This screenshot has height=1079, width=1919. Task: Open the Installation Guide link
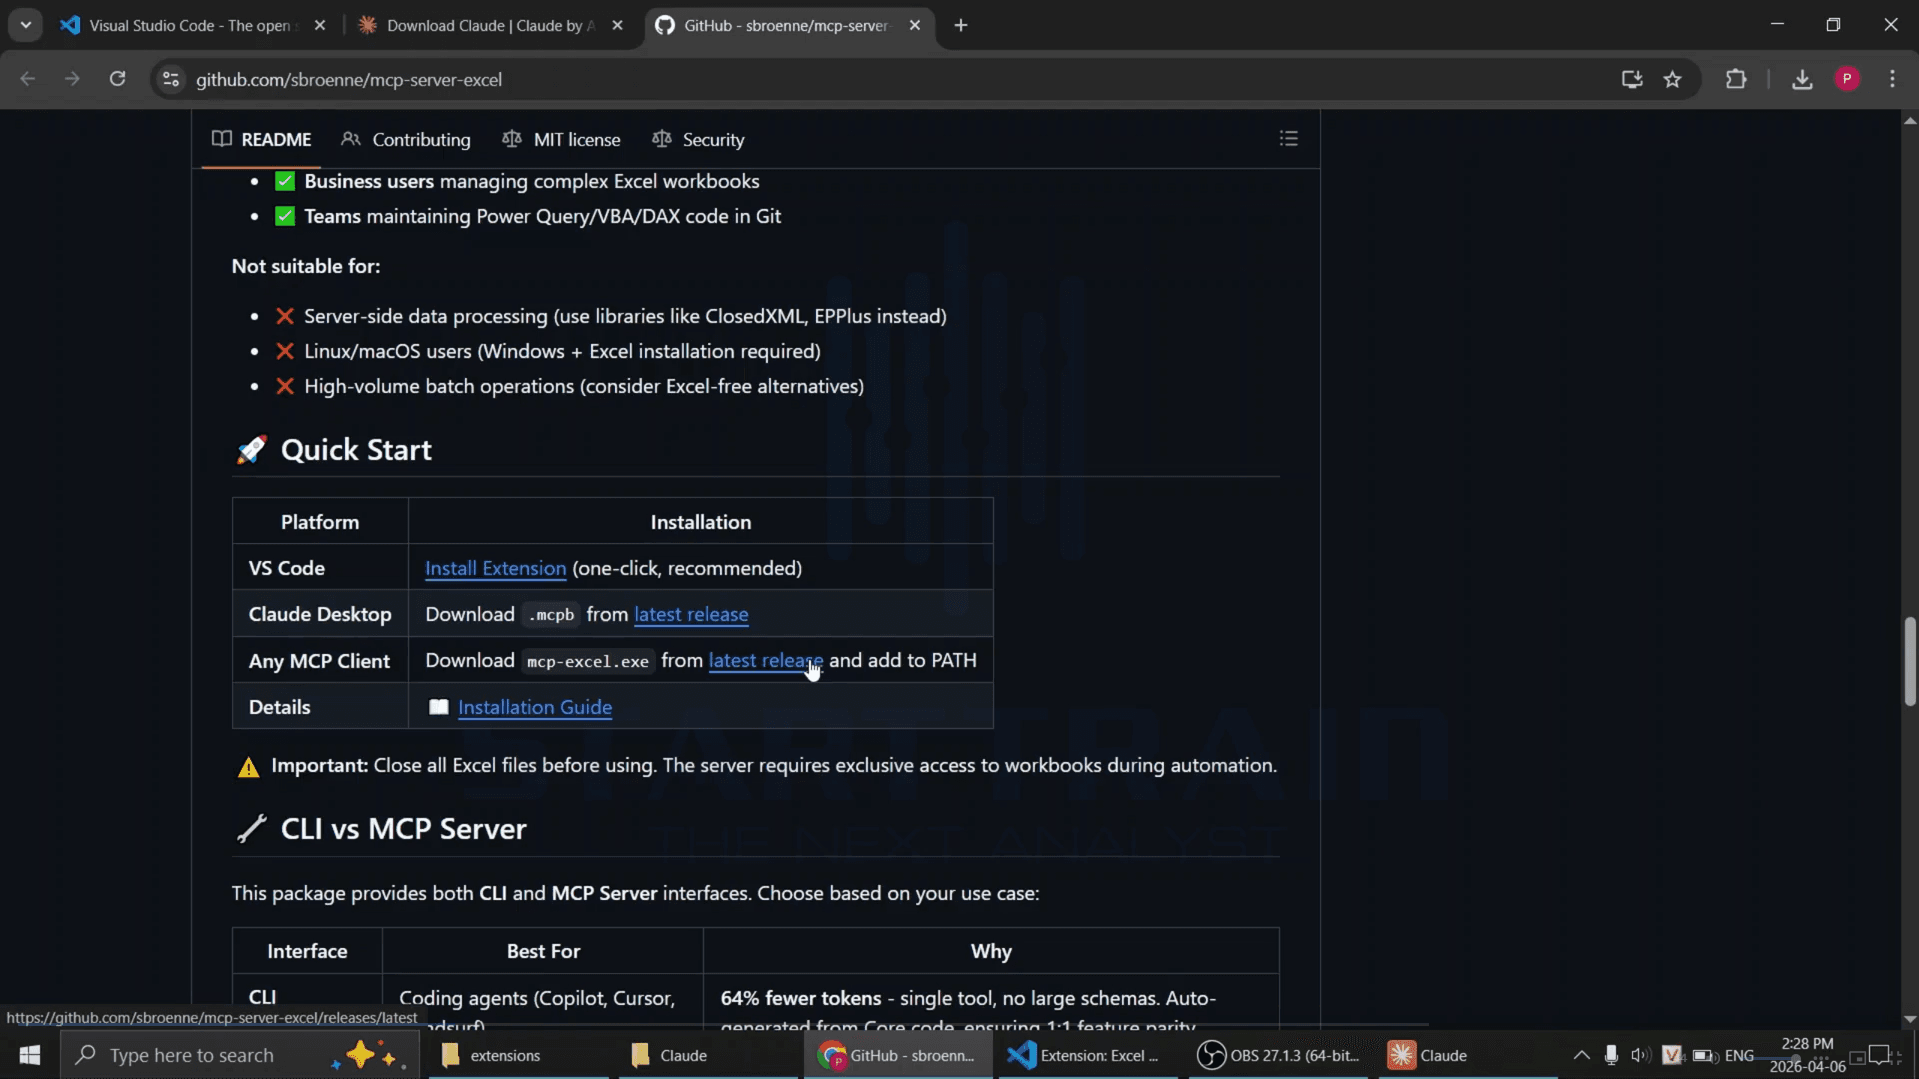535,707
